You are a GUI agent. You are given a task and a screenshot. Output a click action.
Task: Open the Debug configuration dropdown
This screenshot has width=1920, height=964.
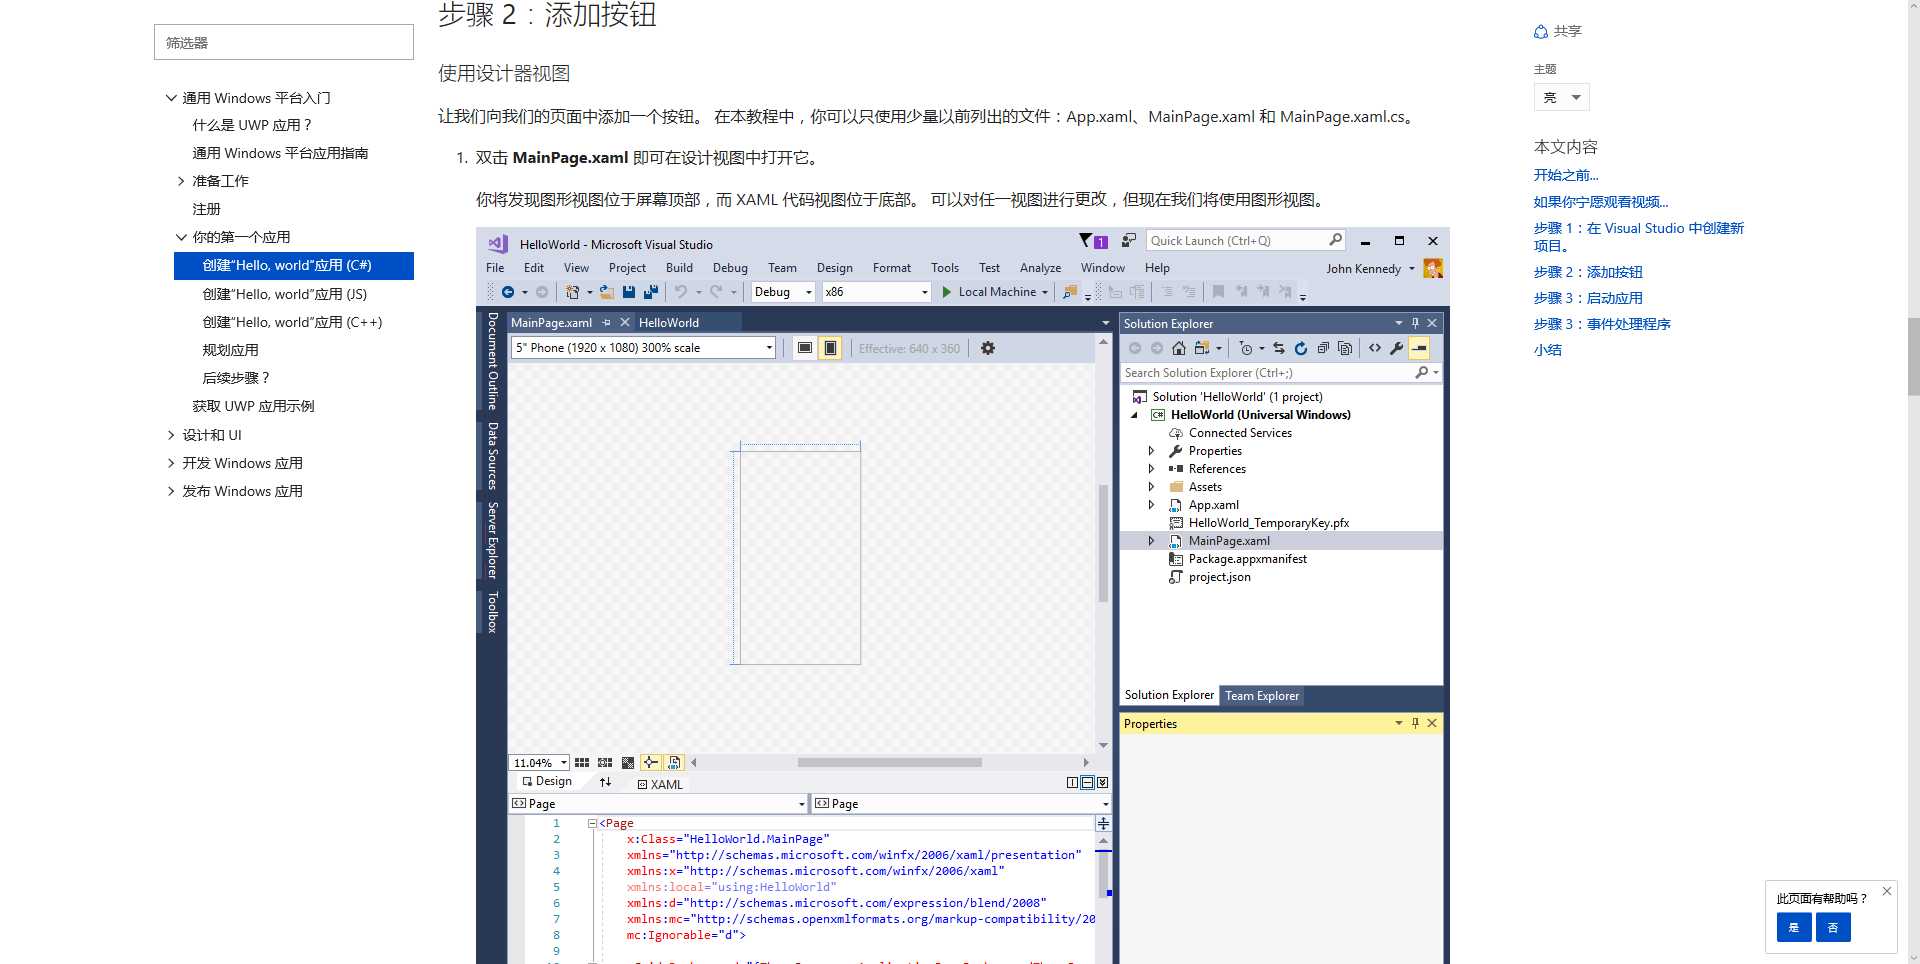click(784, 292)
